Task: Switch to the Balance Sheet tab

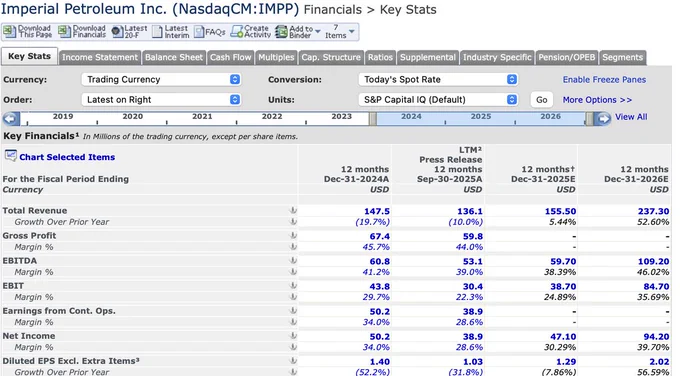Action: [174, 57]
